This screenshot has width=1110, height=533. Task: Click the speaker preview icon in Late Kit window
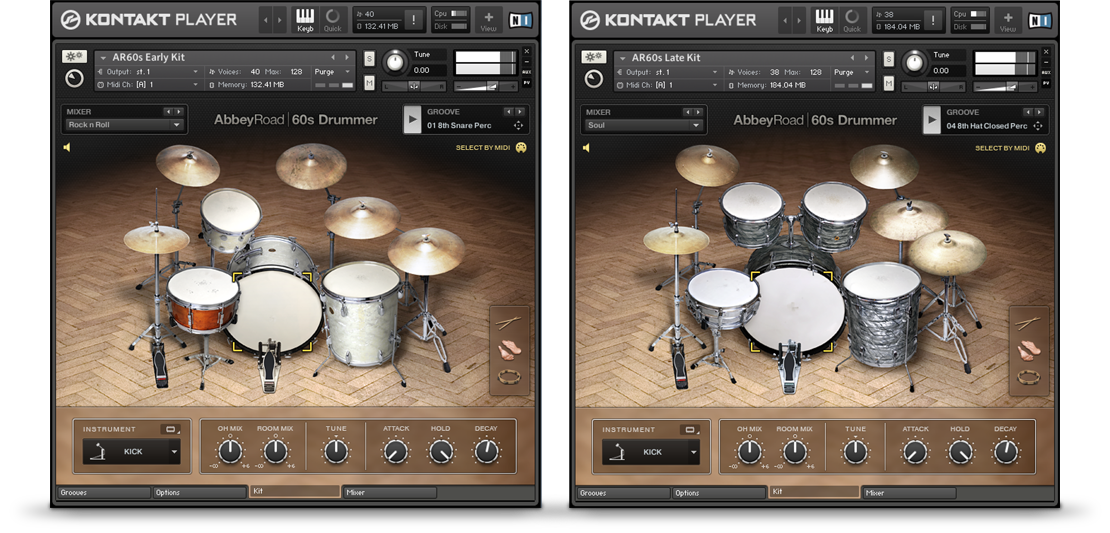point(587,147)
